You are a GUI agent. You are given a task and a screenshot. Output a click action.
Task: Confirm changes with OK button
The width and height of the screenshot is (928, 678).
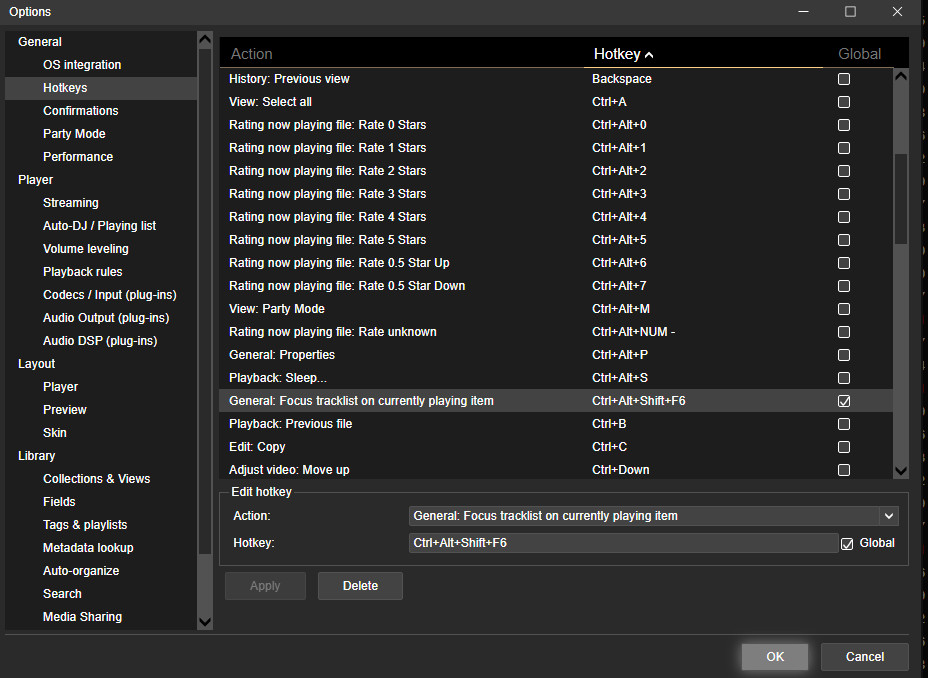click(x=775, y=657)
